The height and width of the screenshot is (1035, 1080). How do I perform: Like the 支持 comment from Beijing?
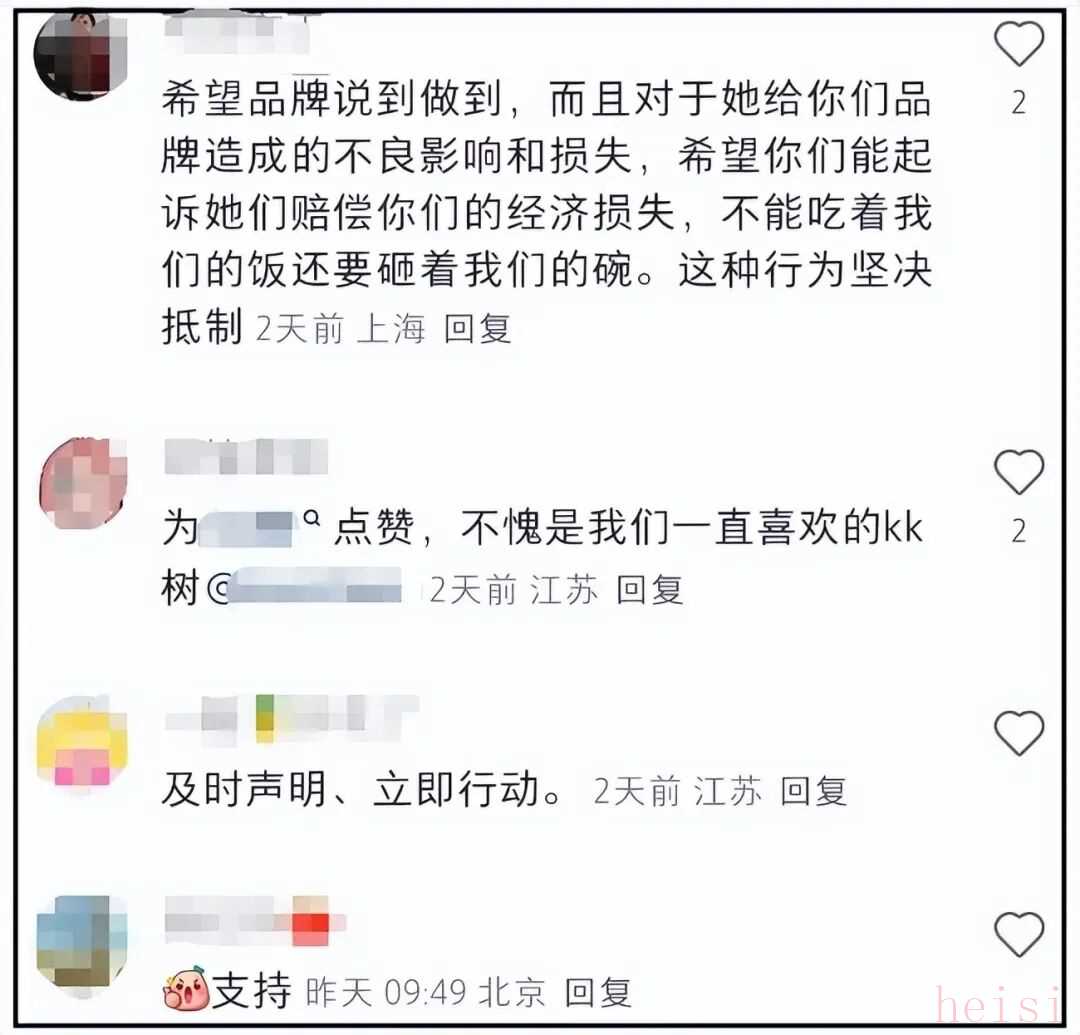point(1019,934)
